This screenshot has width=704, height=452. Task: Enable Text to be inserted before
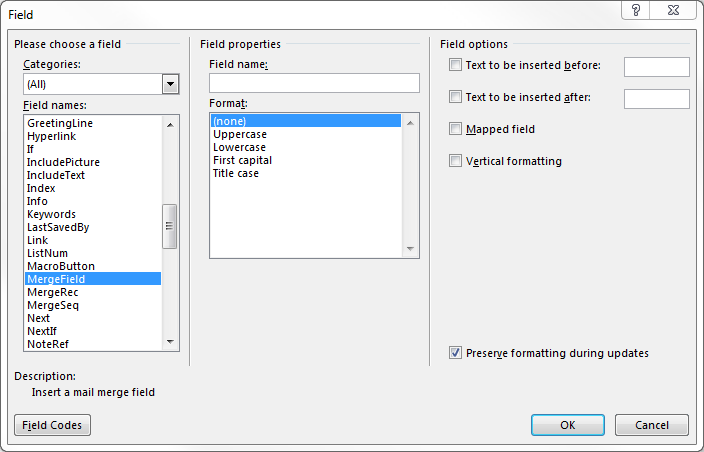pos(456,66)
